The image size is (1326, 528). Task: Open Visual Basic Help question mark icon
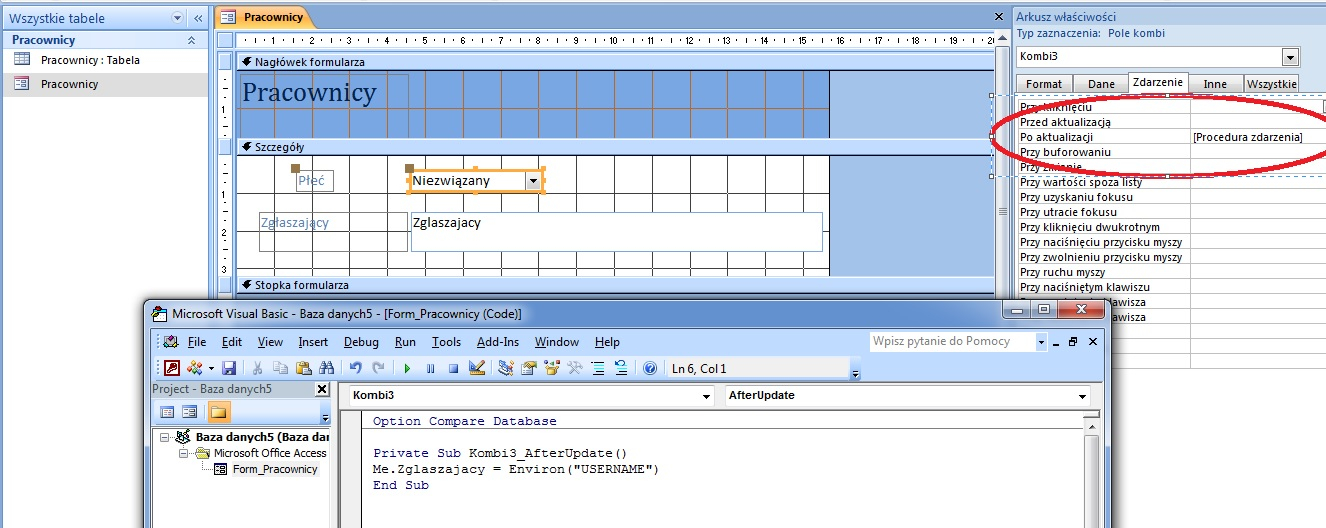pos(649,368)
